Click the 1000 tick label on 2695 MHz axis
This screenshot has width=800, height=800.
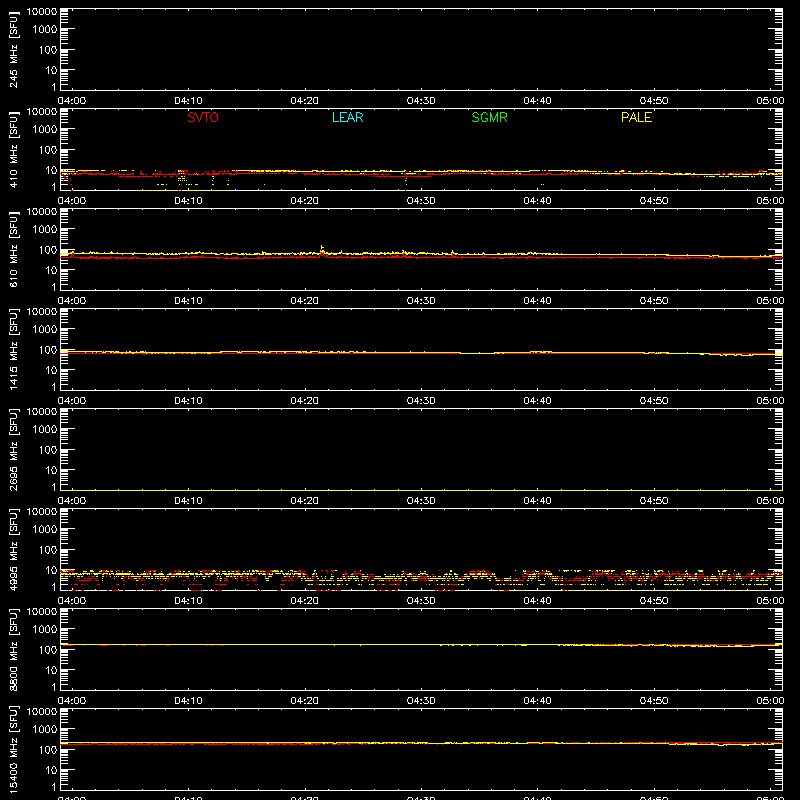[x=45, y=430]
